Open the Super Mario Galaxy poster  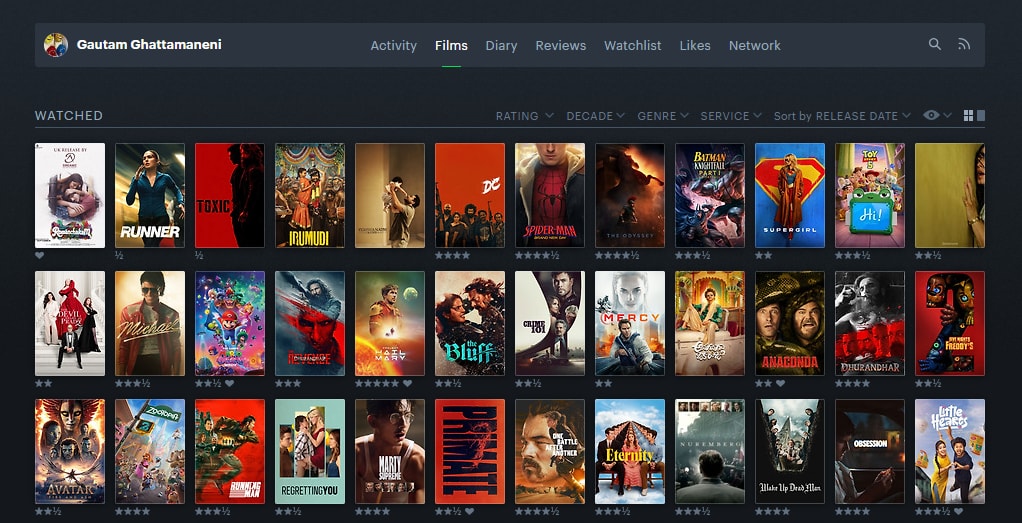(x=229, y=323)
